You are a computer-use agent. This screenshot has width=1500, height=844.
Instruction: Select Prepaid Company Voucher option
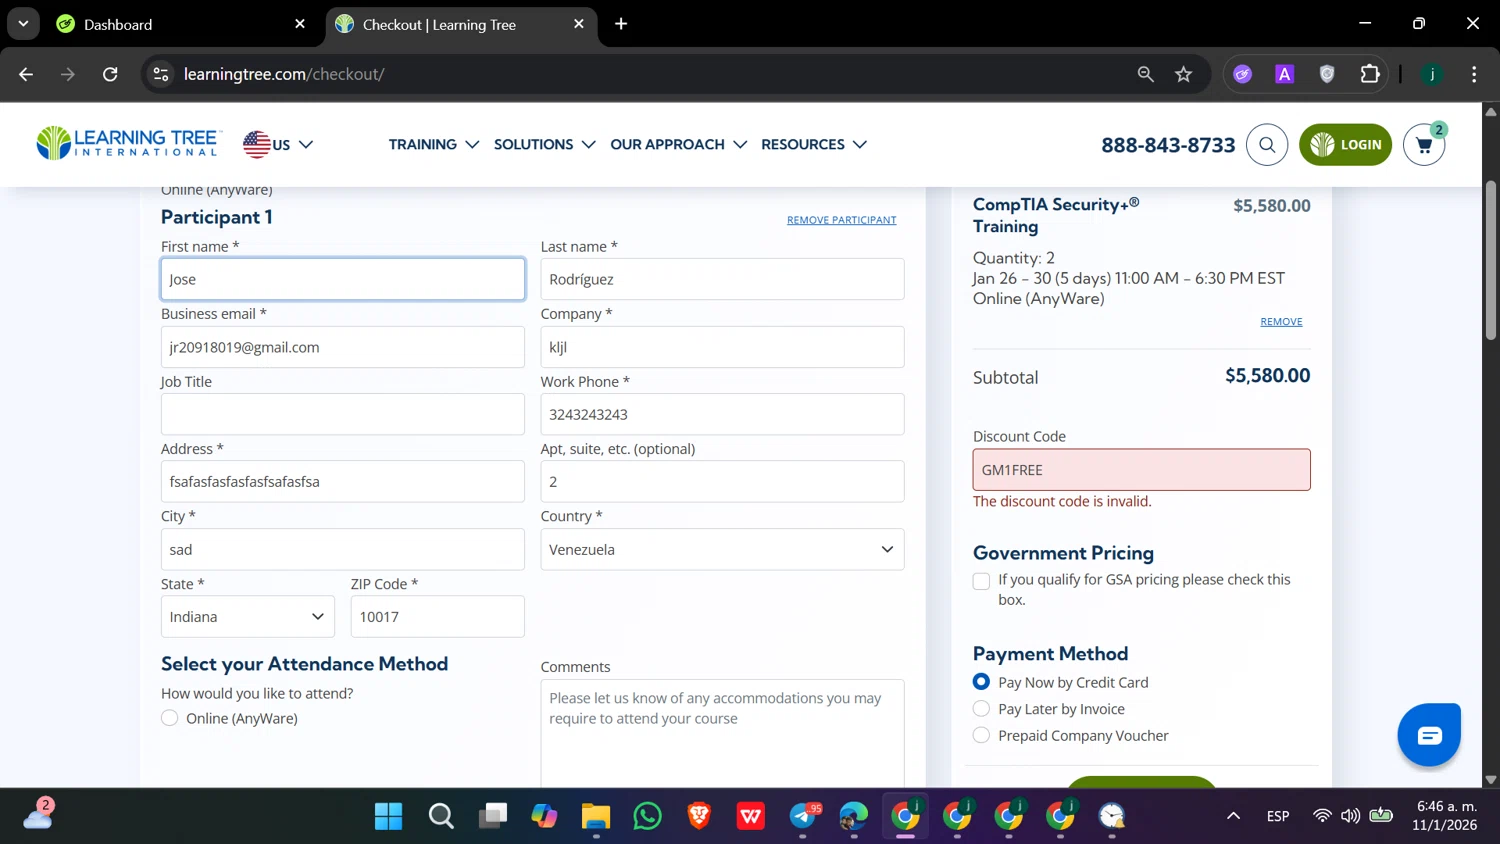pos(981,735)
